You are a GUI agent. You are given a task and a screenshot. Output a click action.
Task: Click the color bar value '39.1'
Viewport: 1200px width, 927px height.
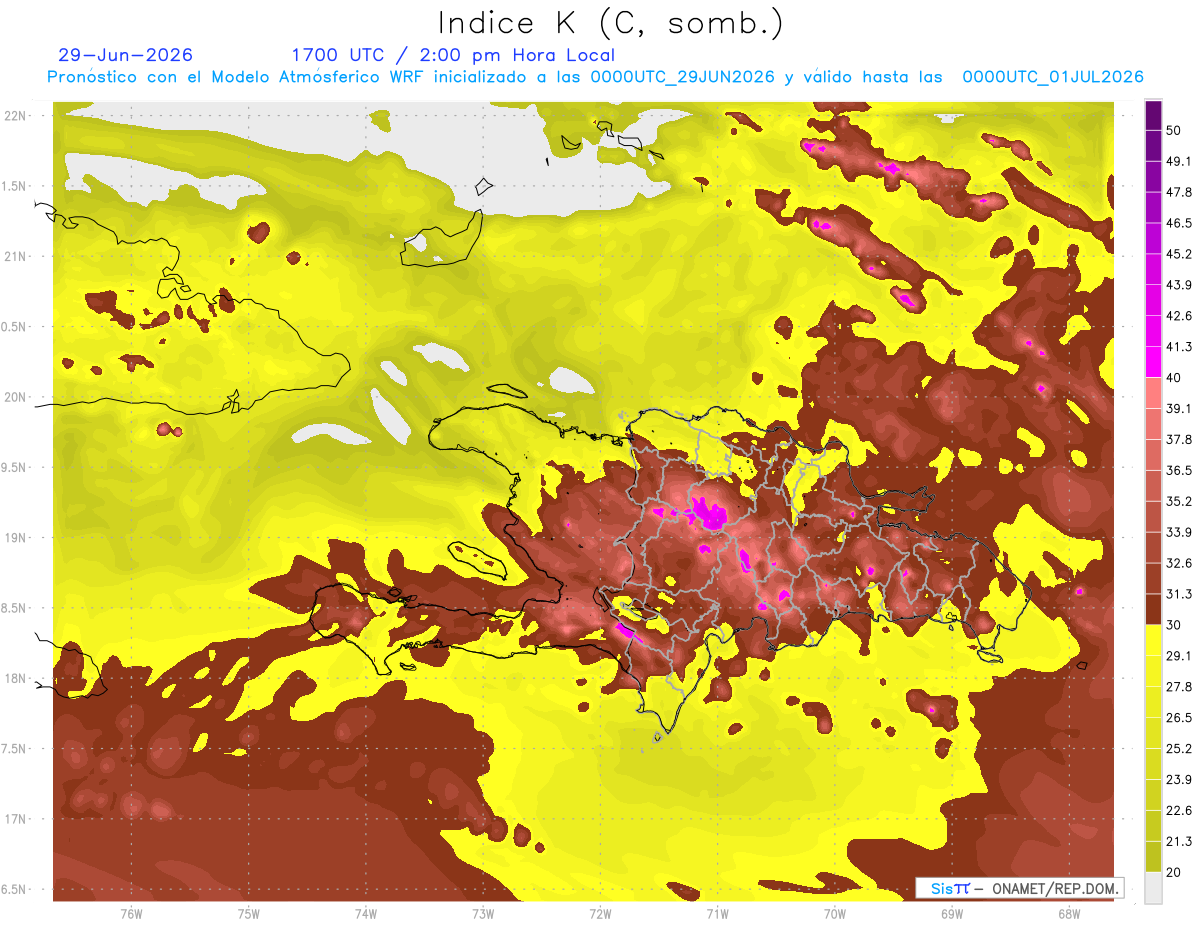pyautogui.click(x=1178, y=408)
